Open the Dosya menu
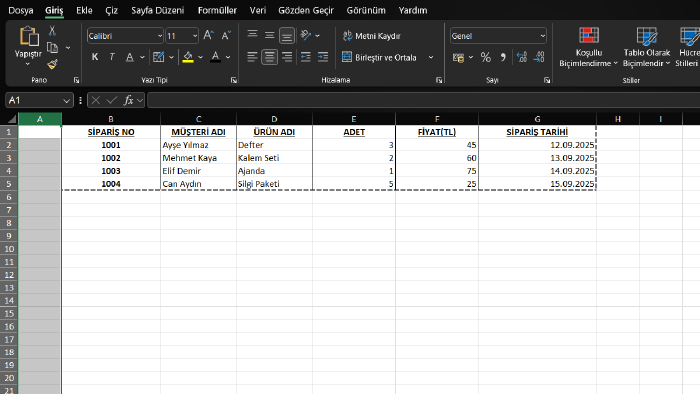The width and height of the screenshot is (700, 394). click(x=21, y=10)
